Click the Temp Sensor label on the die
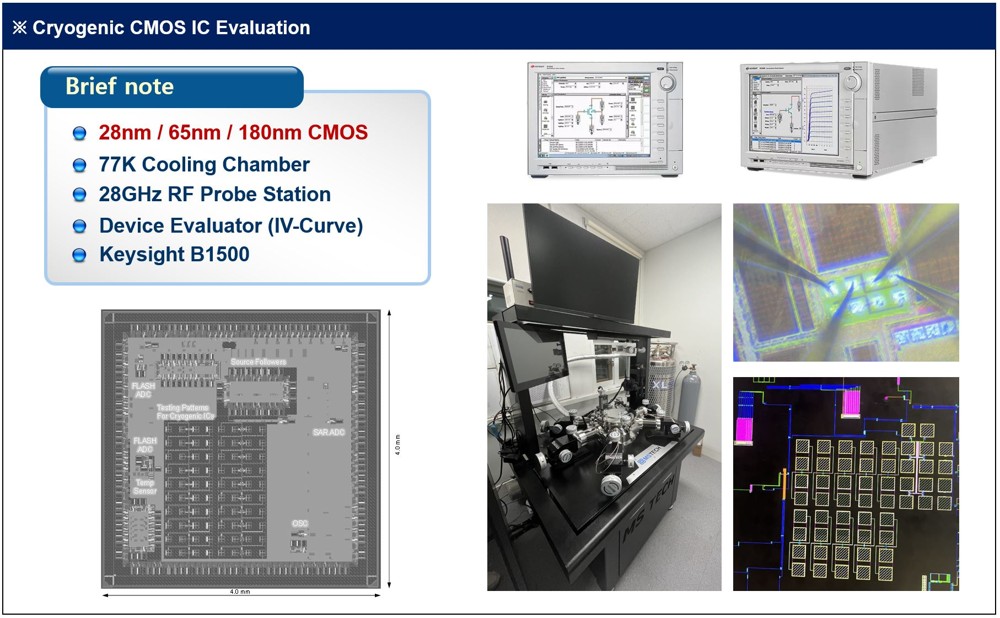This screenshot has width=1000, height=618. click(144, 487)
